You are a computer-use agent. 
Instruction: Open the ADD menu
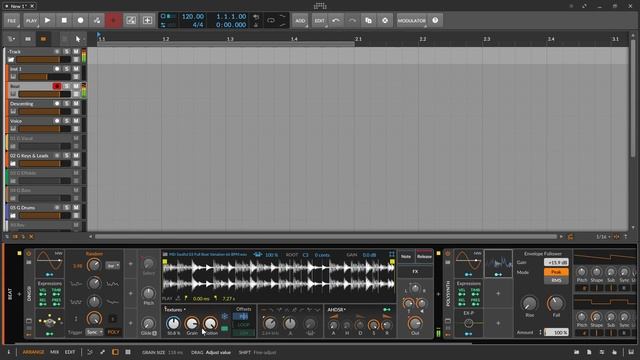point(300,20)
